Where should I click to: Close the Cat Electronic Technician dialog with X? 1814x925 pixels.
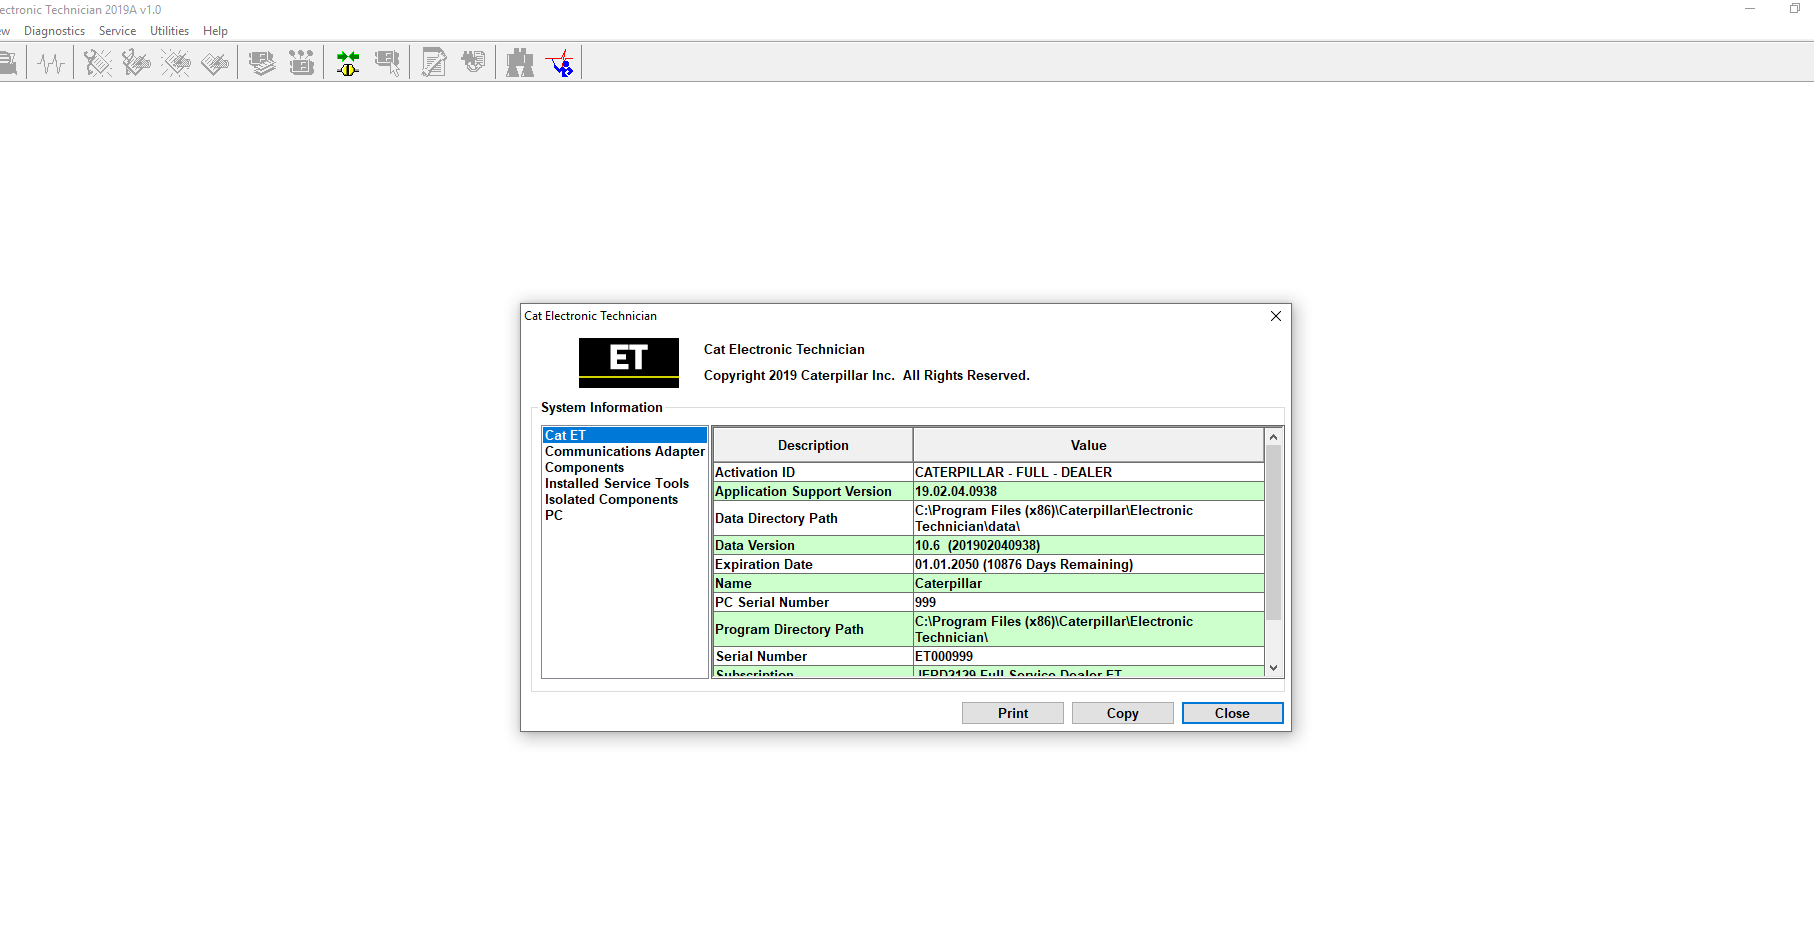tap(1275, 316)
